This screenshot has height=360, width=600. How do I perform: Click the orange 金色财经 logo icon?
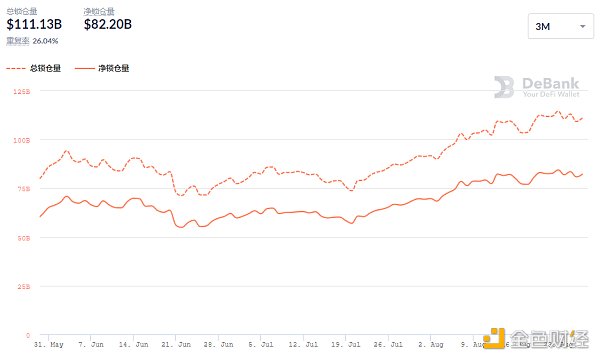[x=494, y=338]
